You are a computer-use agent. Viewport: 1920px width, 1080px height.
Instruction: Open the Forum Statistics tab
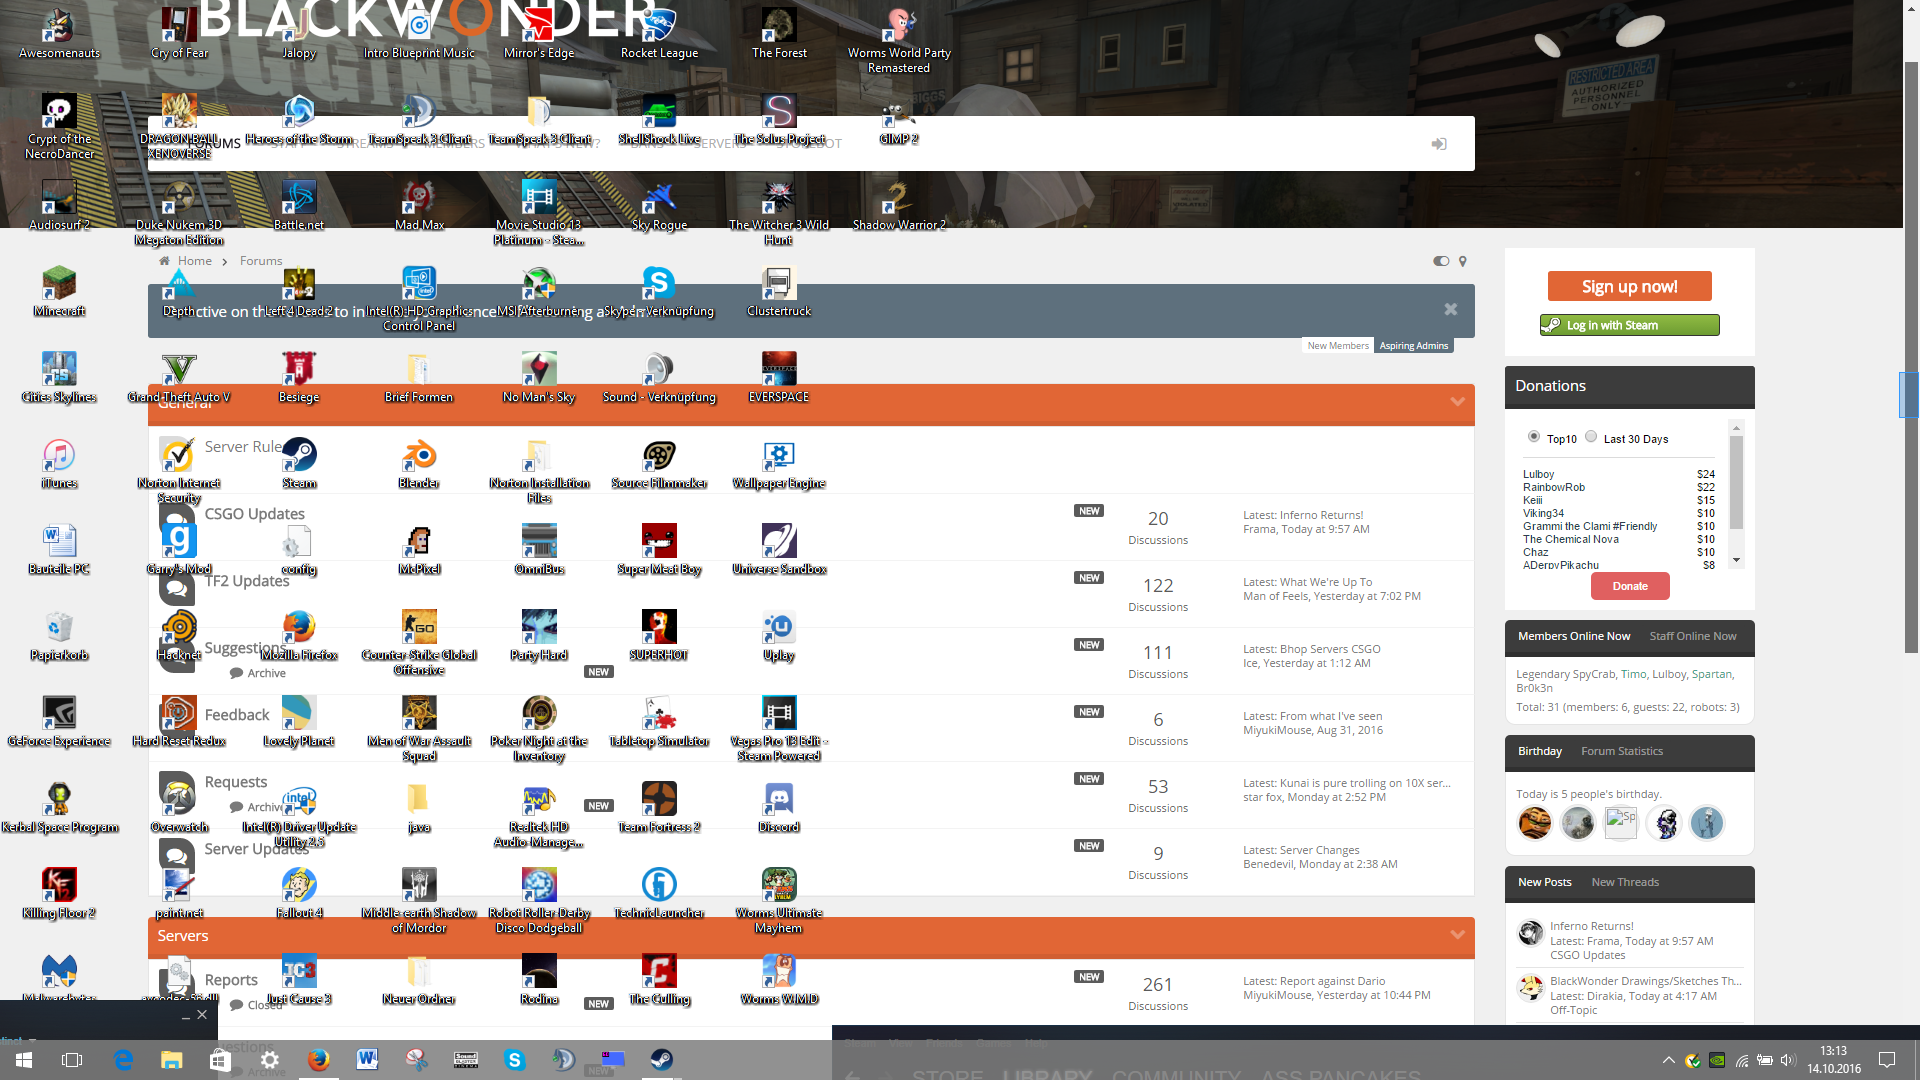tap(1622, 751)
